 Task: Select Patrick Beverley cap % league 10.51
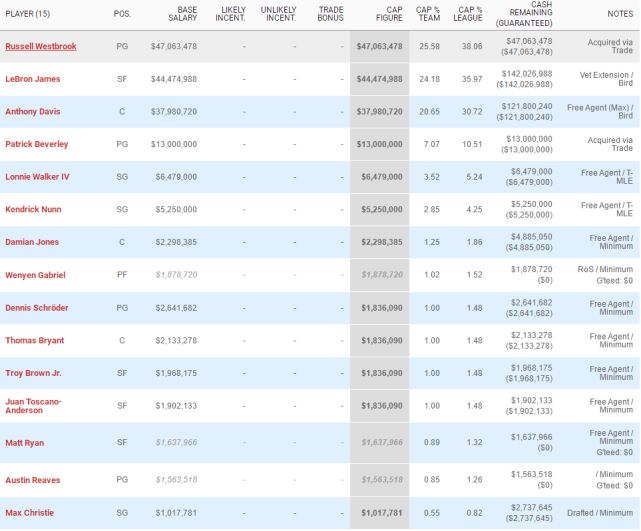472,144
